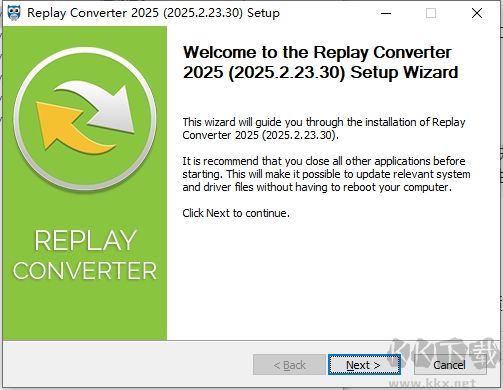
Task: Minimize the Setup window
Action: [386, 13]
